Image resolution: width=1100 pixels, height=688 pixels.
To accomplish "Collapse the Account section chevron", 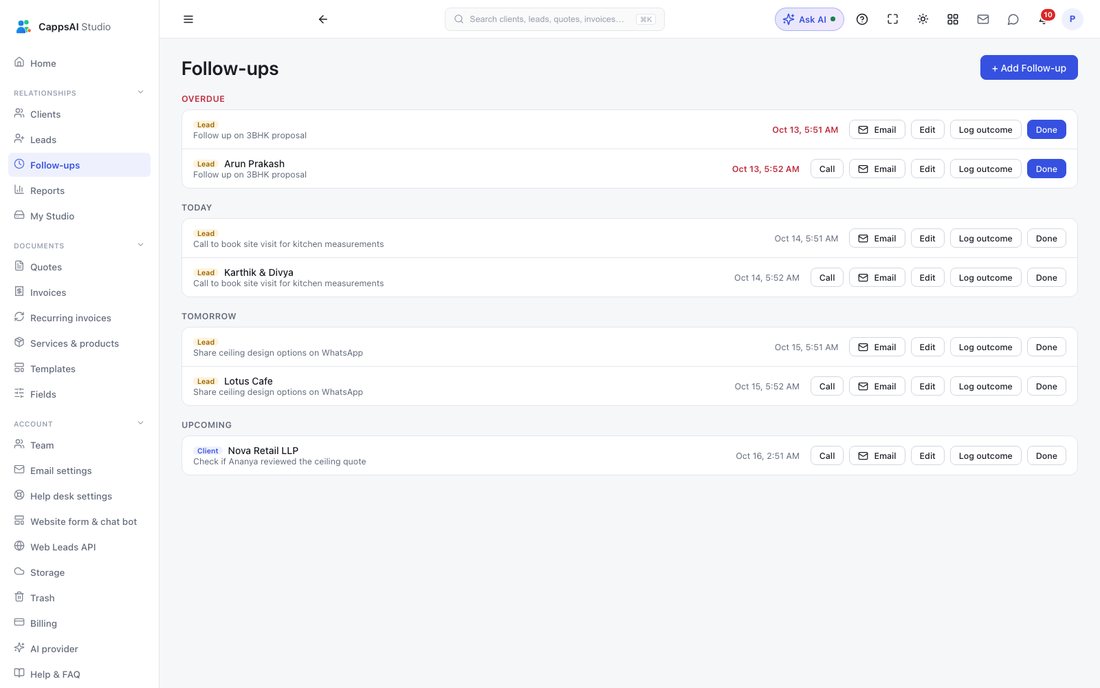I will [140, 423].
